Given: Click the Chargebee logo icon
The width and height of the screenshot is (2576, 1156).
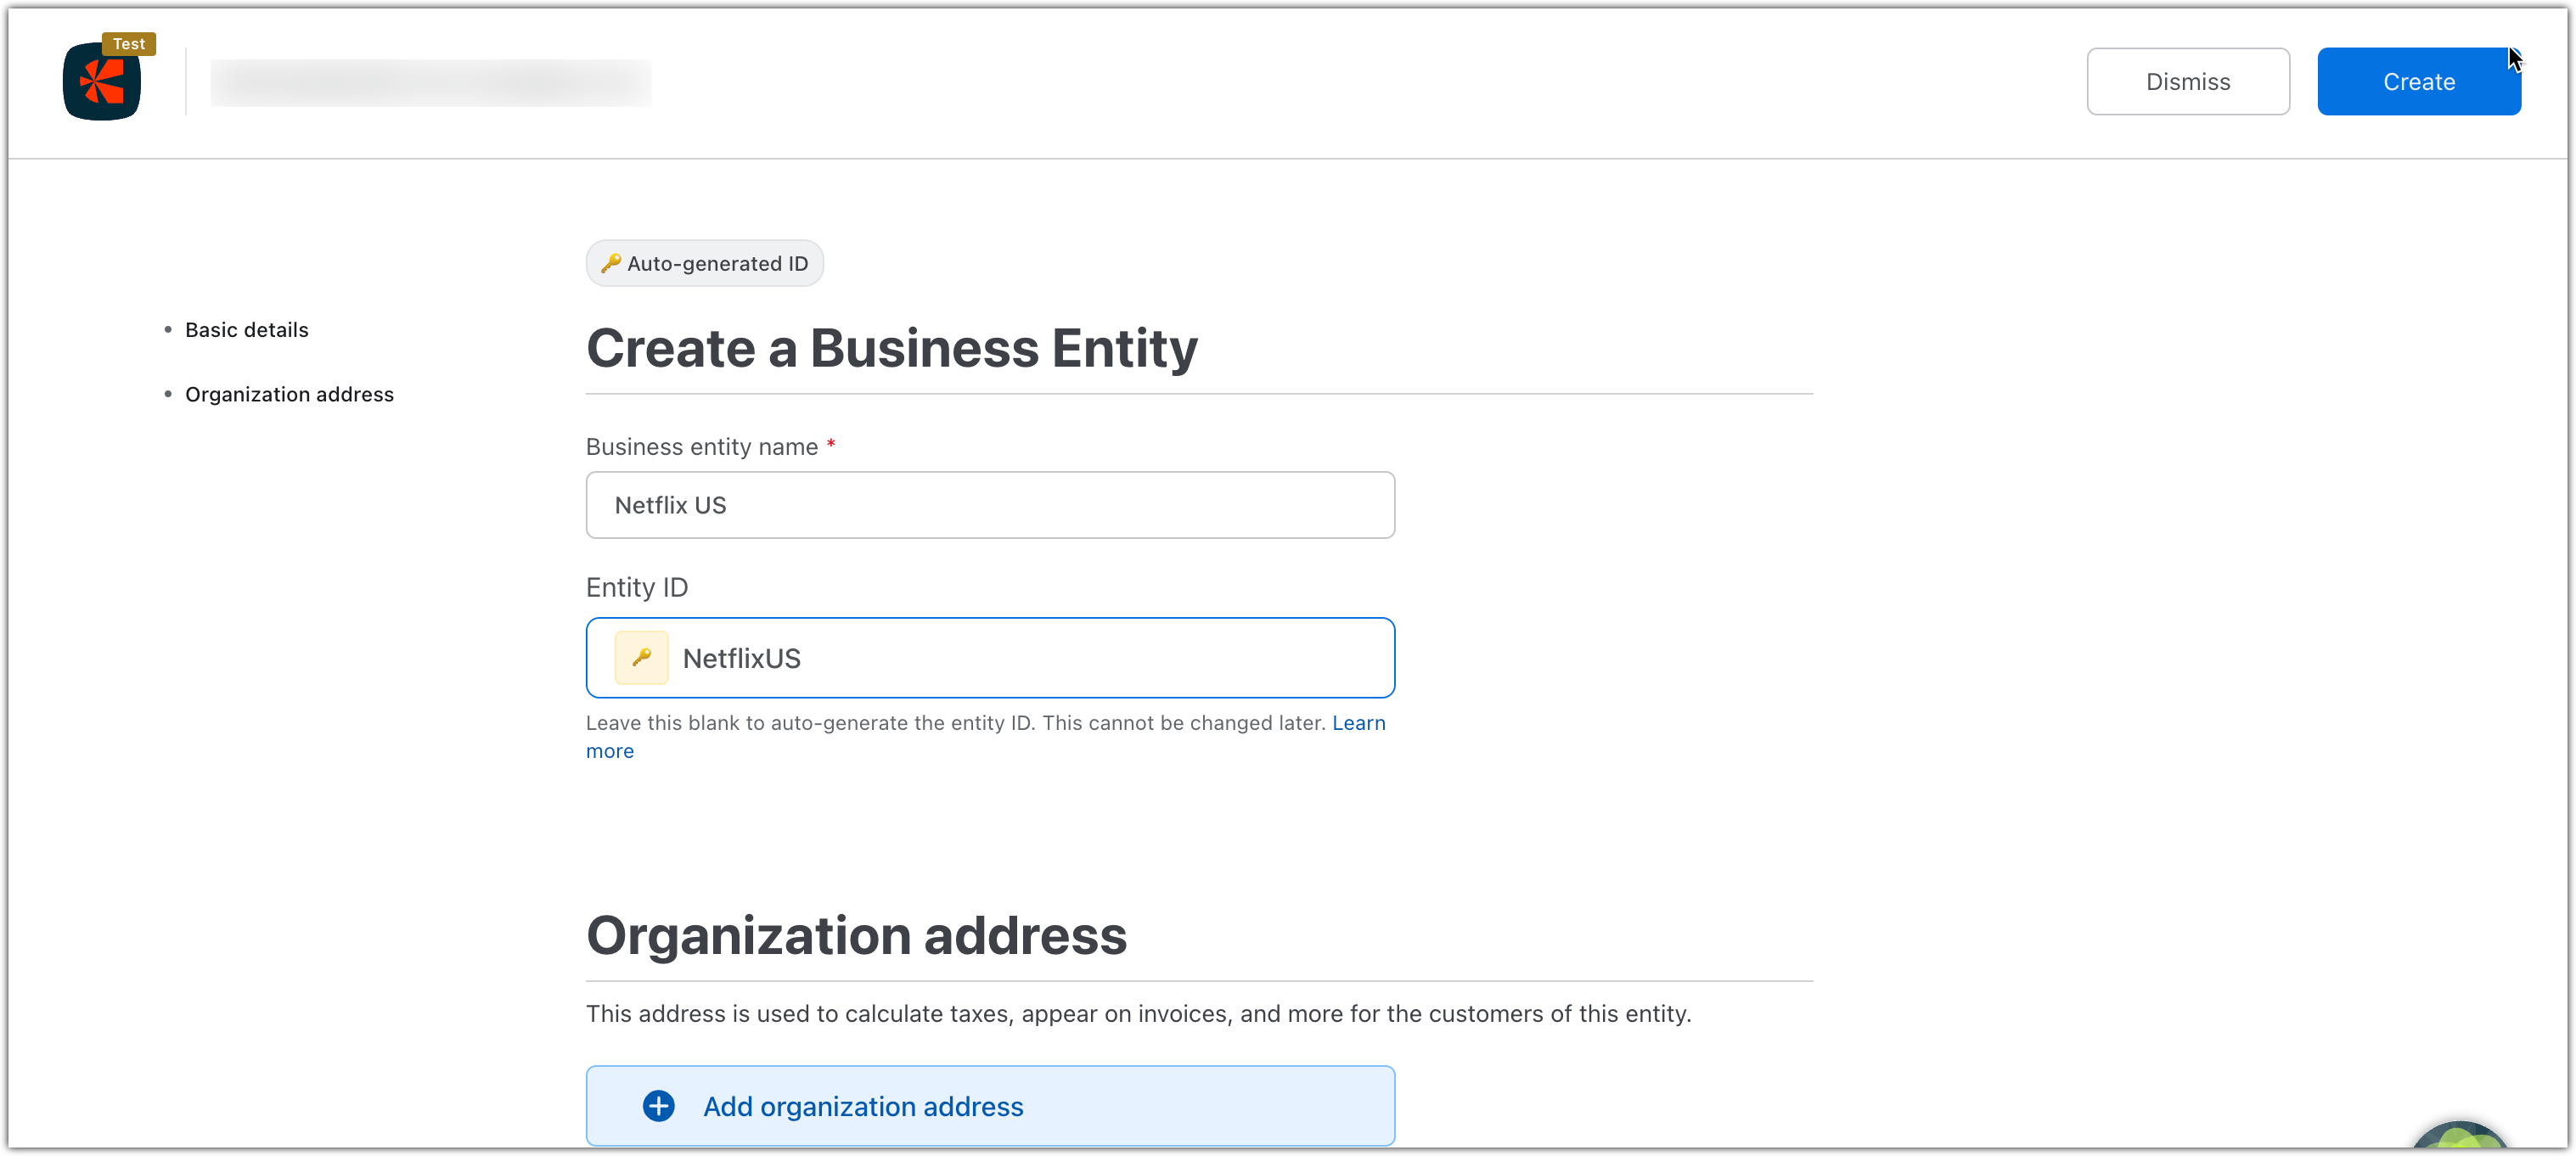Looking at the screenshot, I should (x=101, y=83).
